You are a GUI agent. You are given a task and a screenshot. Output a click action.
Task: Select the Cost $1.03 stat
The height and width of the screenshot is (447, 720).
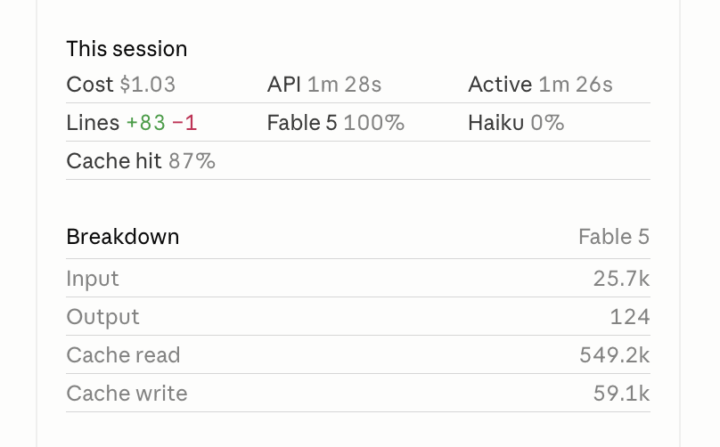pos(121,85)
